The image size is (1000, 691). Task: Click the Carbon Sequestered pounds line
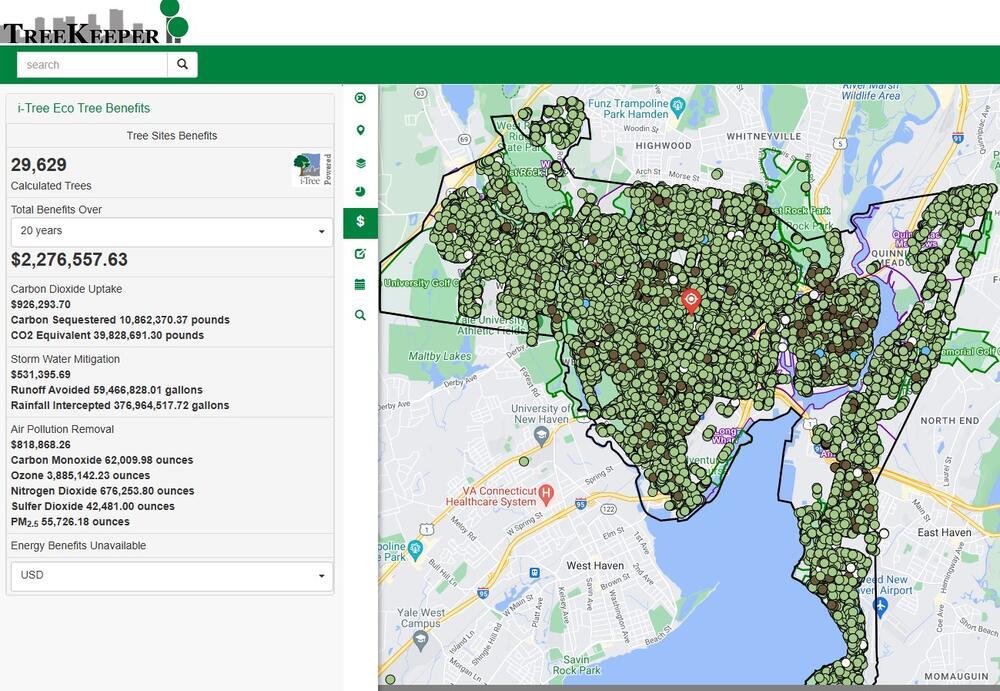[120, 320]
